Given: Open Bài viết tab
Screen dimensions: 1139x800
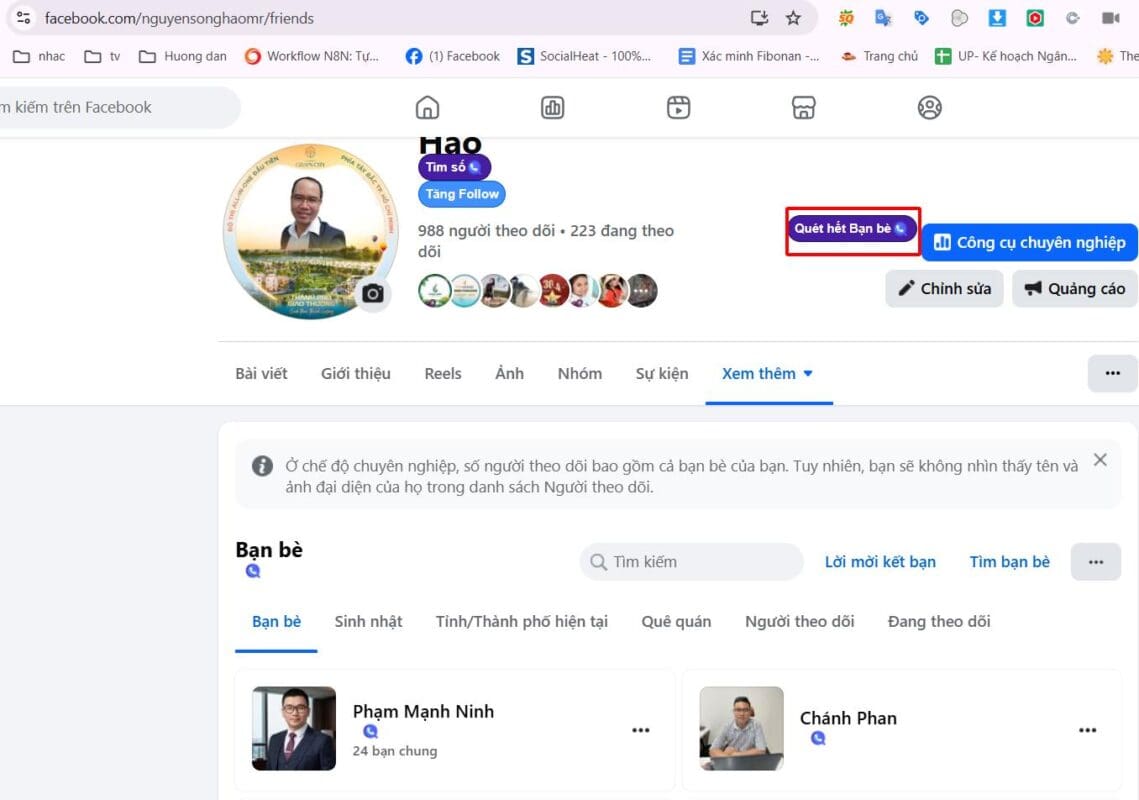Looking at the screenshot, I should 262,373.
